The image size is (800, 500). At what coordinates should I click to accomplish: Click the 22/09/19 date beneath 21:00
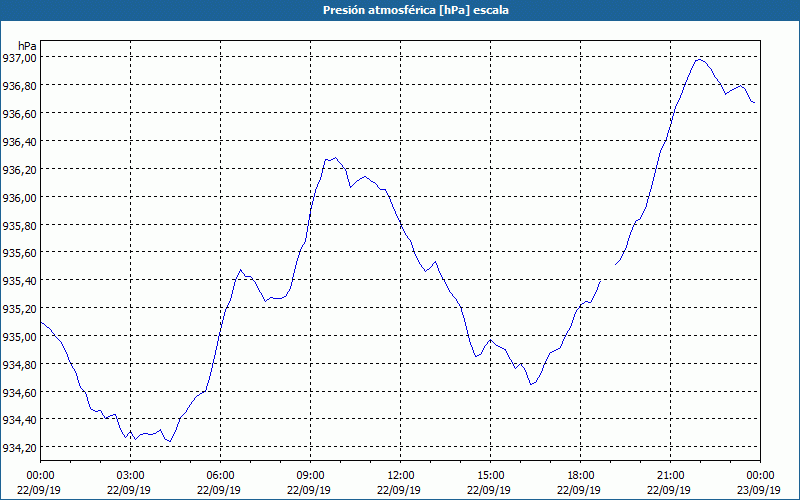point(669,490)
